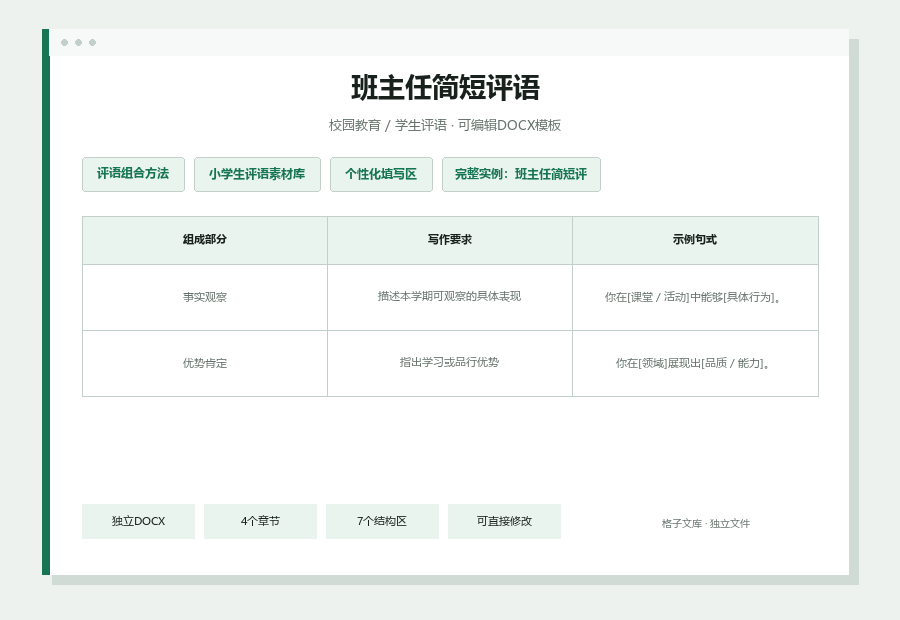Viewport: 900px width, 620px height.
Task: Open the 评语组合方法 tab
Action: [133, 174]
